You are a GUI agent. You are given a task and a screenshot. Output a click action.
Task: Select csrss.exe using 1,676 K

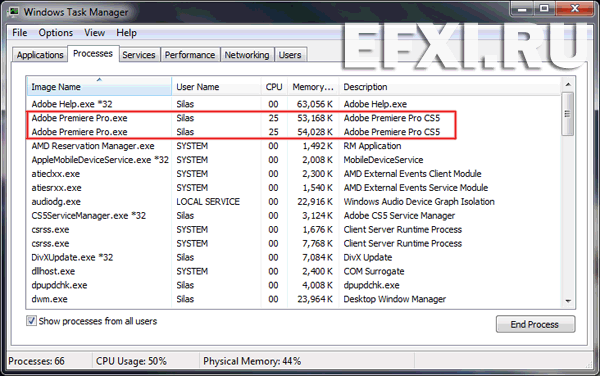[293, 230]
